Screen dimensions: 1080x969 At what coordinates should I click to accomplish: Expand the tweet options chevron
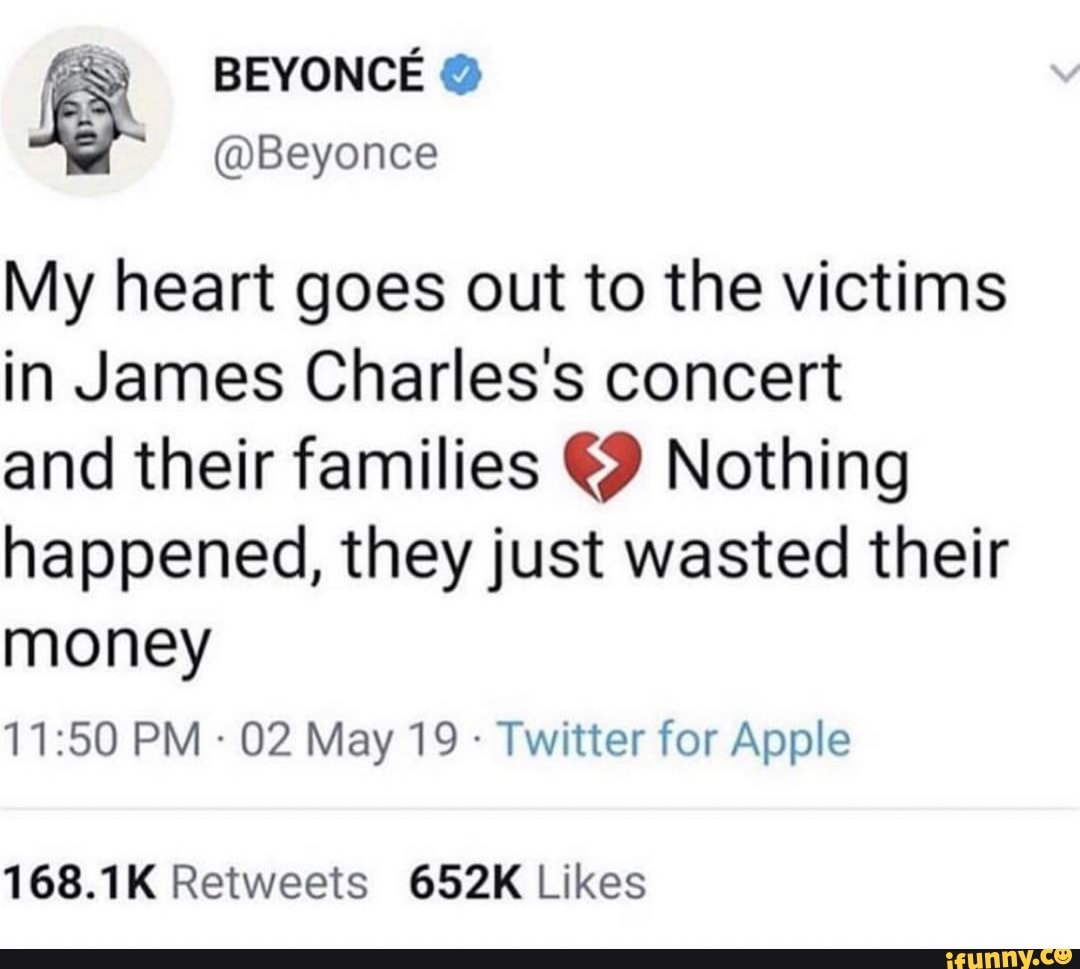tap(1063, 72)
